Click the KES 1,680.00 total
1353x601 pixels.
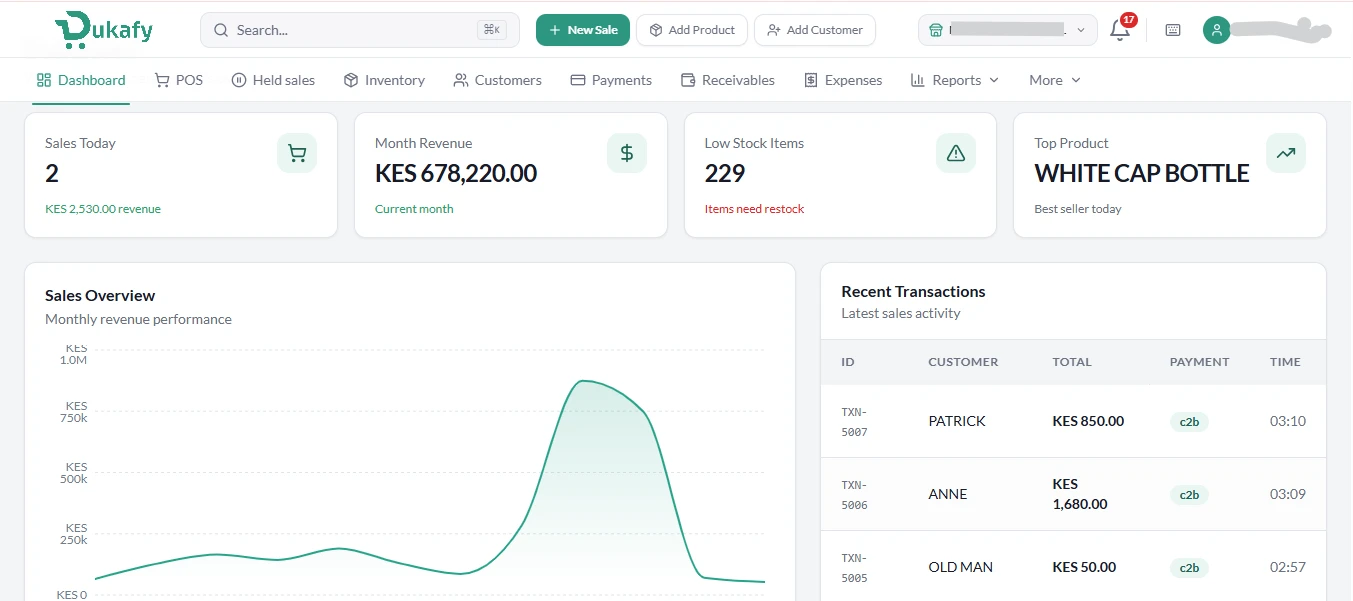point(1080,494)
